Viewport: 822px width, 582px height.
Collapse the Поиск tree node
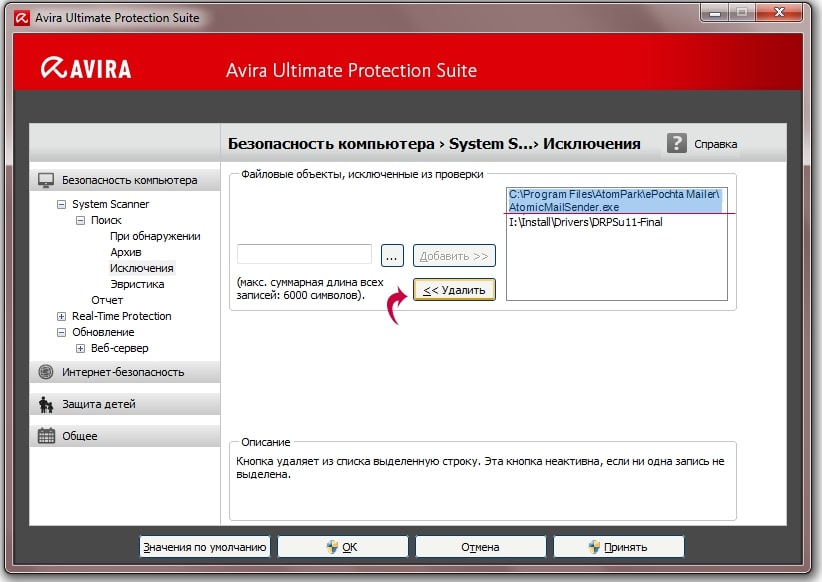80,220
